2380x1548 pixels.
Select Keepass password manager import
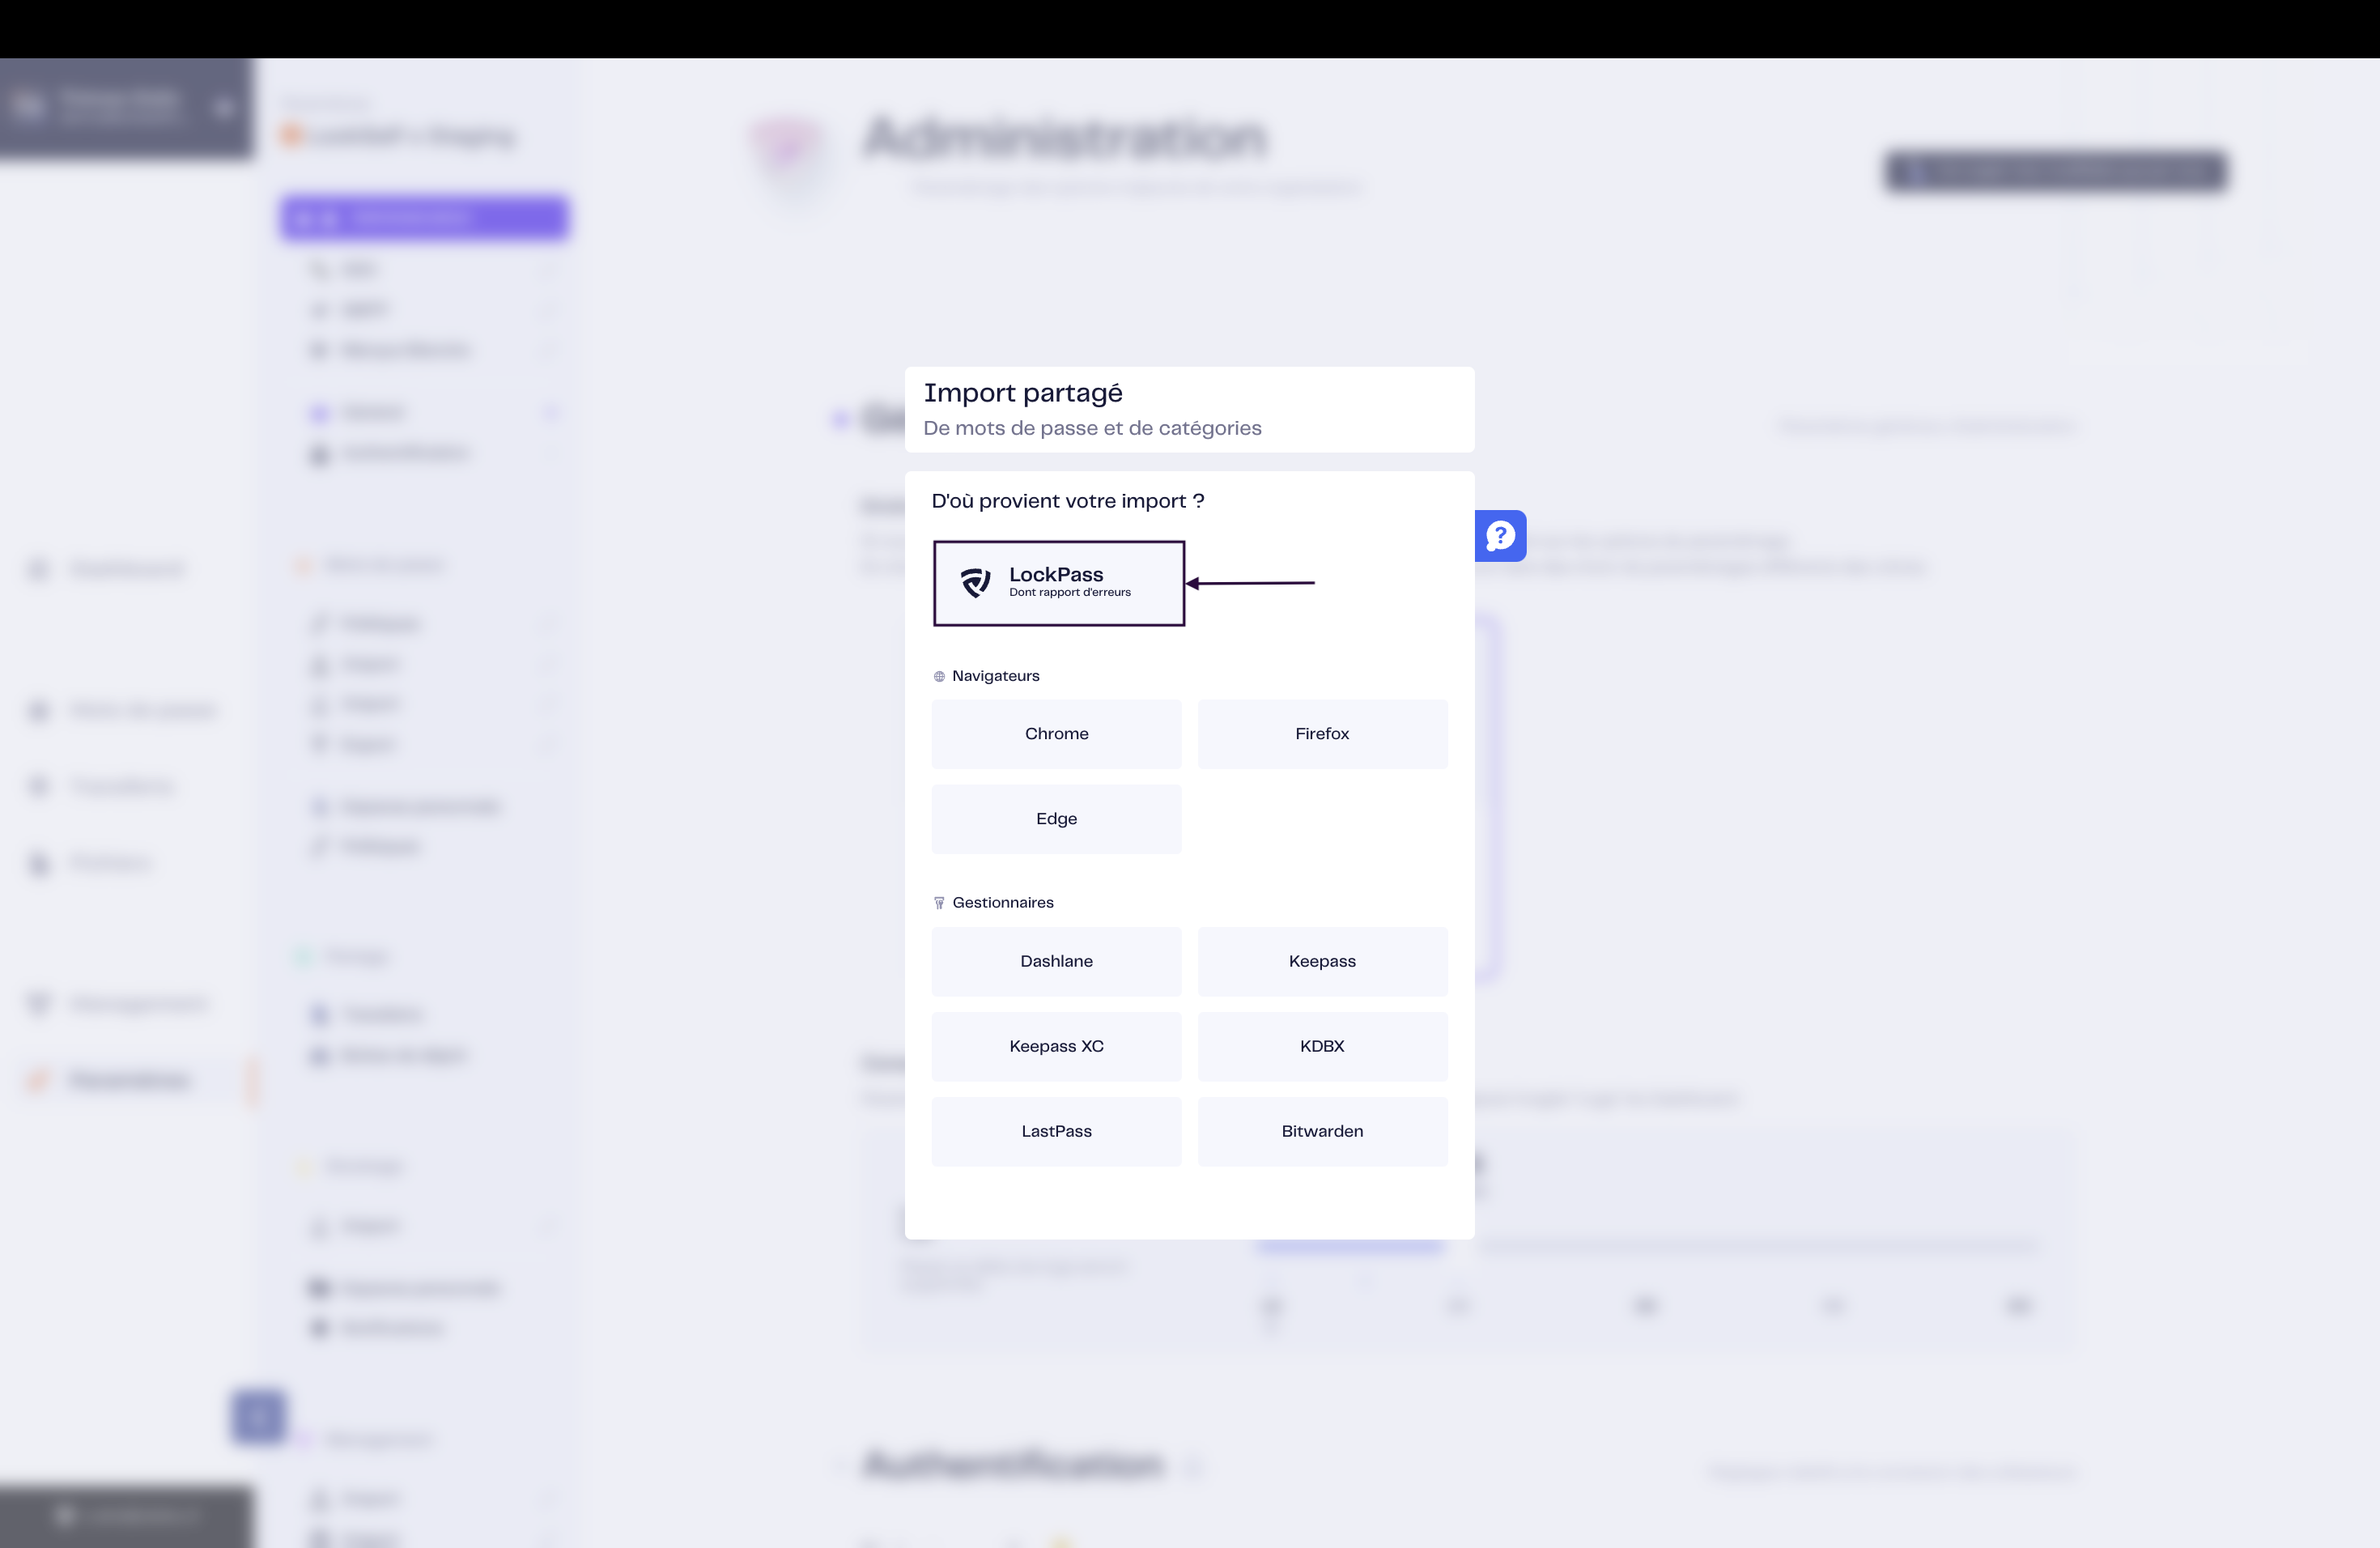(x=1322, y=961)
